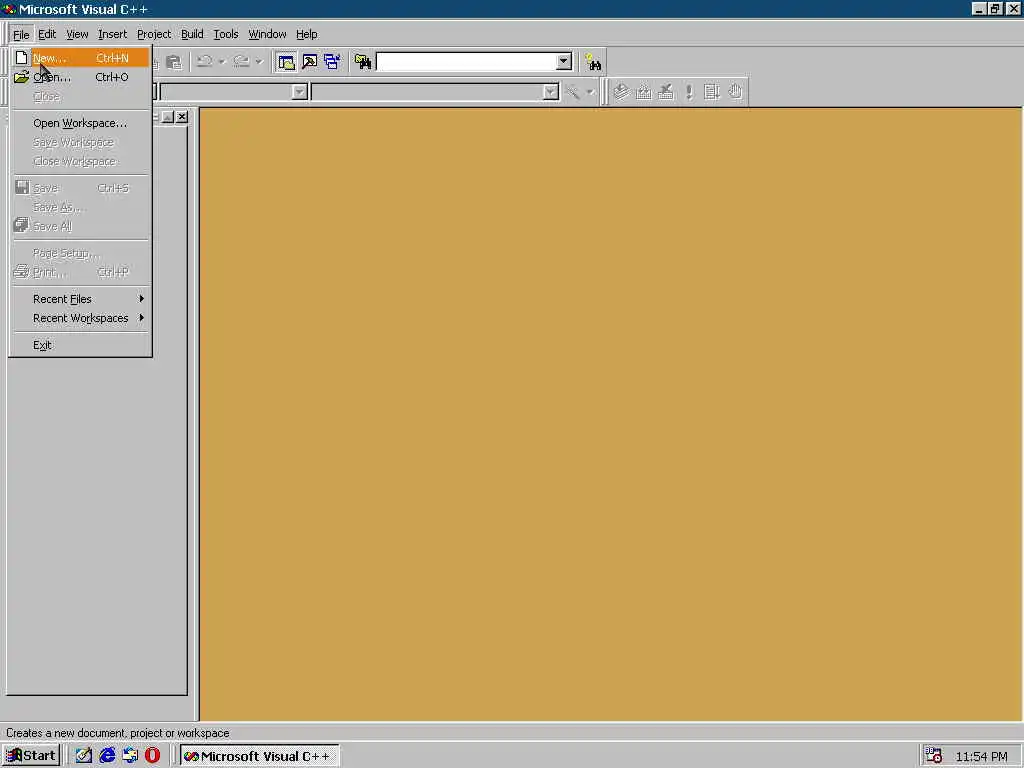Click the Visual C++ title bar app icon
Viewport: 1024px width, 768px height.
tap(9, 9)
